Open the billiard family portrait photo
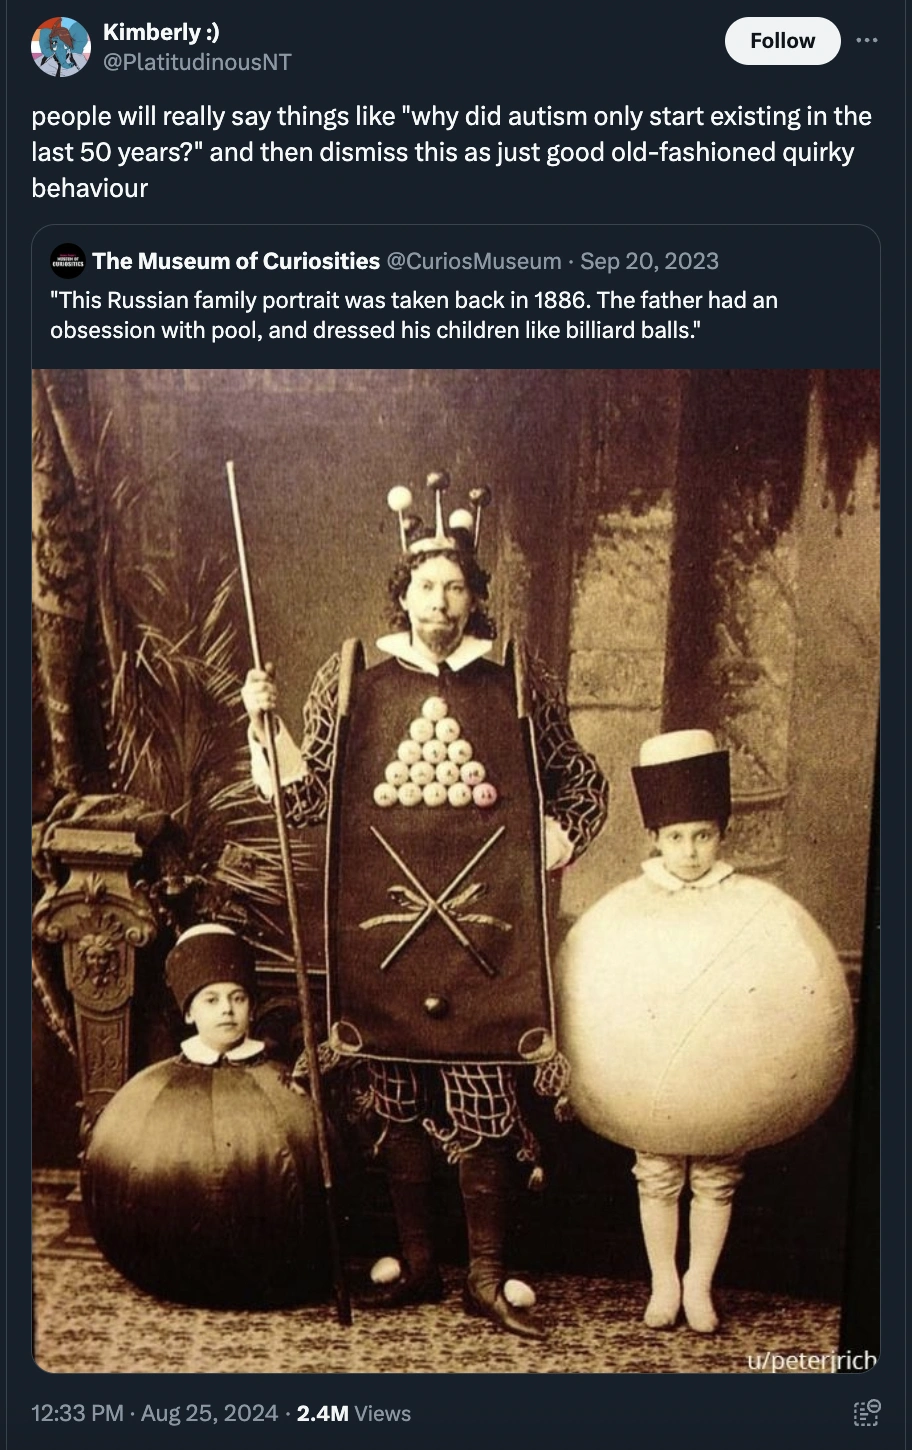912x1450 pixels. tap(456, 871)
